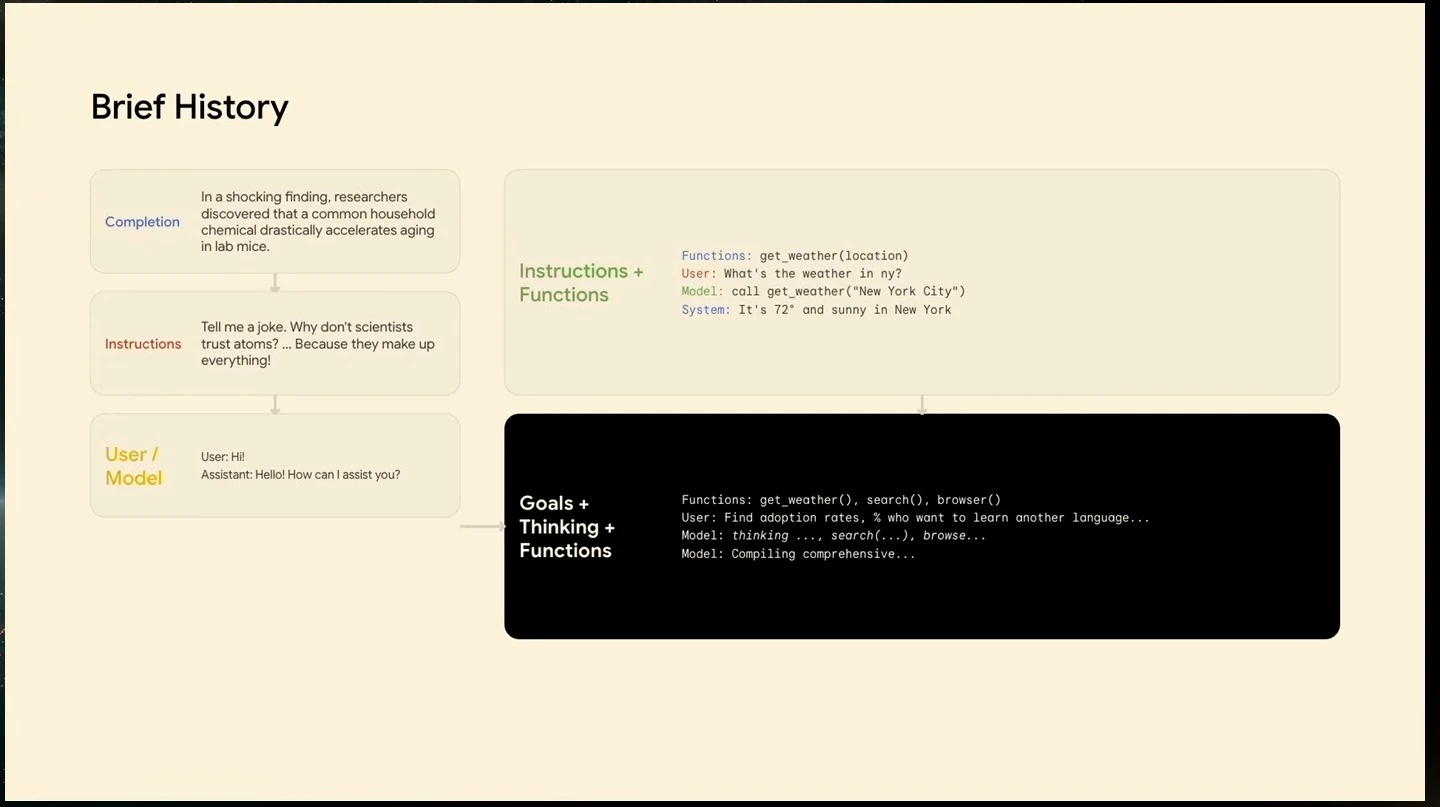1440x807 pixels.
Task: Click the line 'Functions: get_weather(location)'
Action: tap(795, 256)
